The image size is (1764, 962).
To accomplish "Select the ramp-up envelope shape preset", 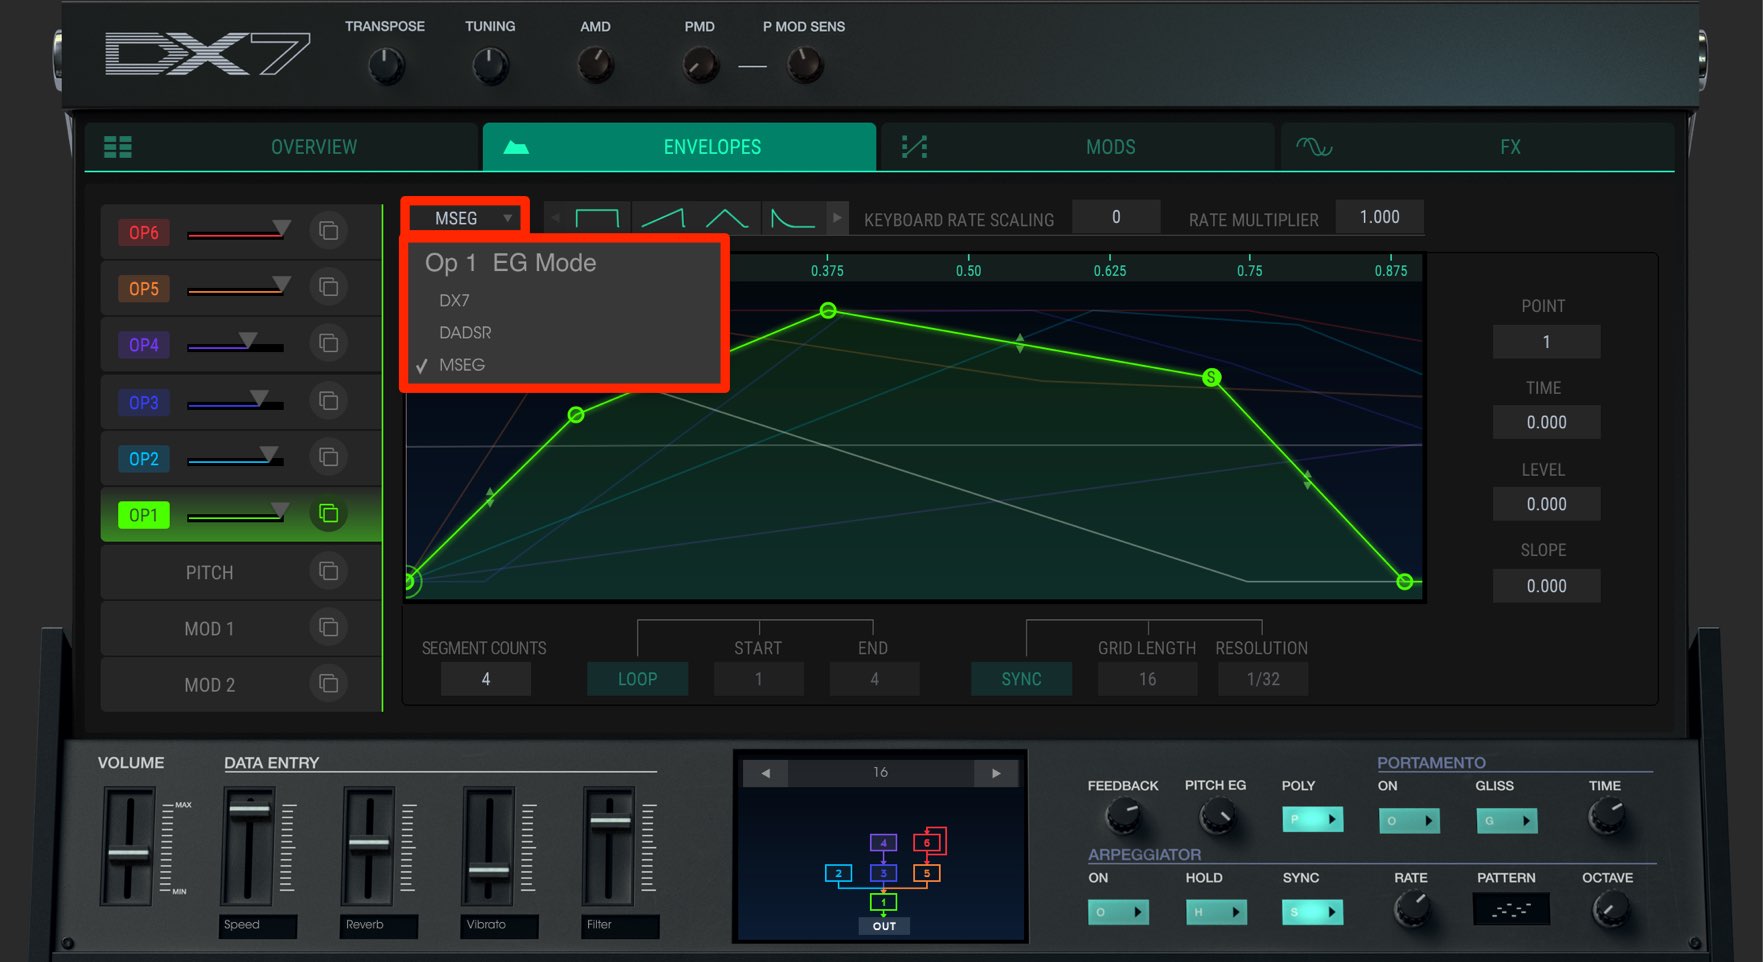I will (662, 218).
